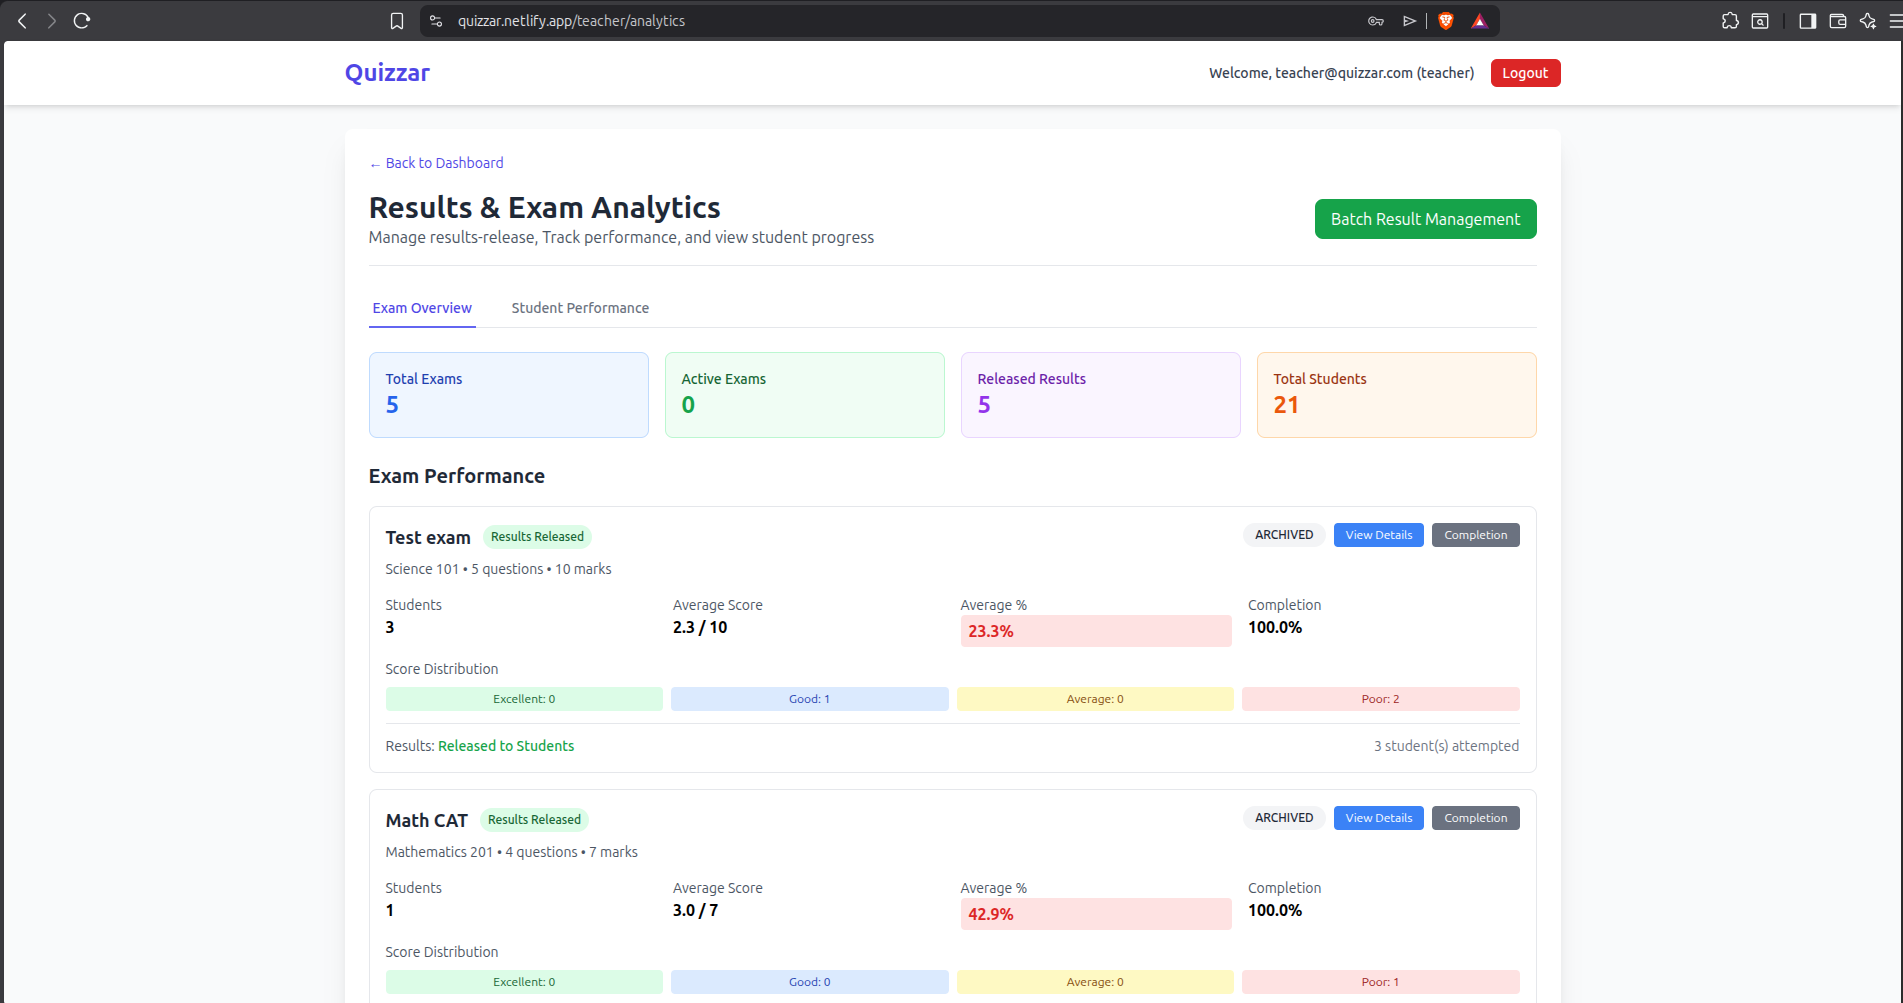Reload the analytics page
The image size is (1903, 1003).
[82, 20]
